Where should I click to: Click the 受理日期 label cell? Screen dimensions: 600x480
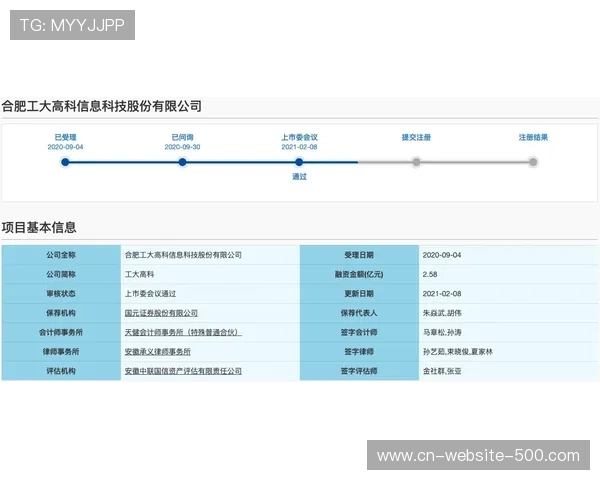[359, 255]
